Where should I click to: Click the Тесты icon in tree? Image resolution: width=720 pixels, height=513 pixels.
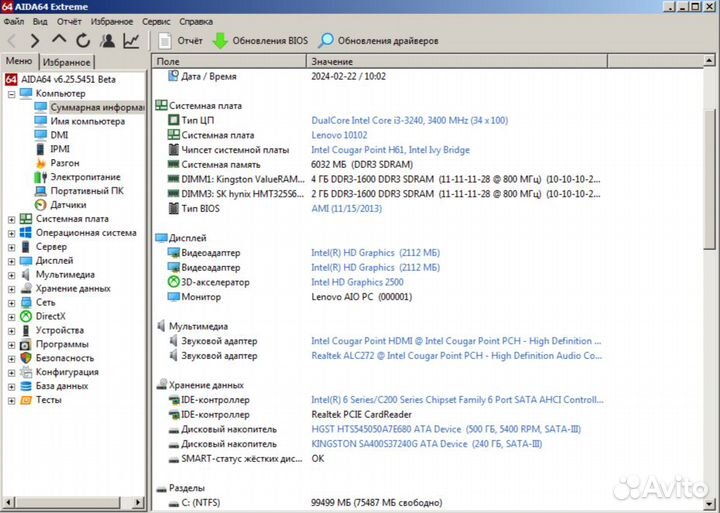(26, 400)
